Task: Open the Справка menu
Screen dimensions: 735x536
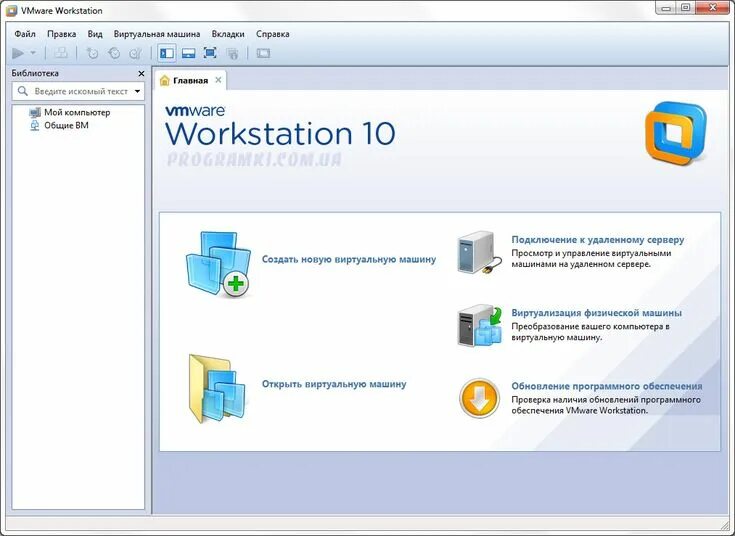Action: click(x=272, y=34)
